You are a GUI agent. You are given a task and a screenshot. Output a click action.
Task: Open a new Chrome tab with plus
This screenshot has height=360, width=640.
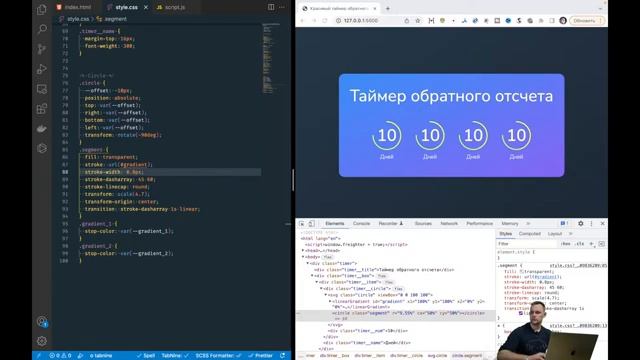point(388,8)
